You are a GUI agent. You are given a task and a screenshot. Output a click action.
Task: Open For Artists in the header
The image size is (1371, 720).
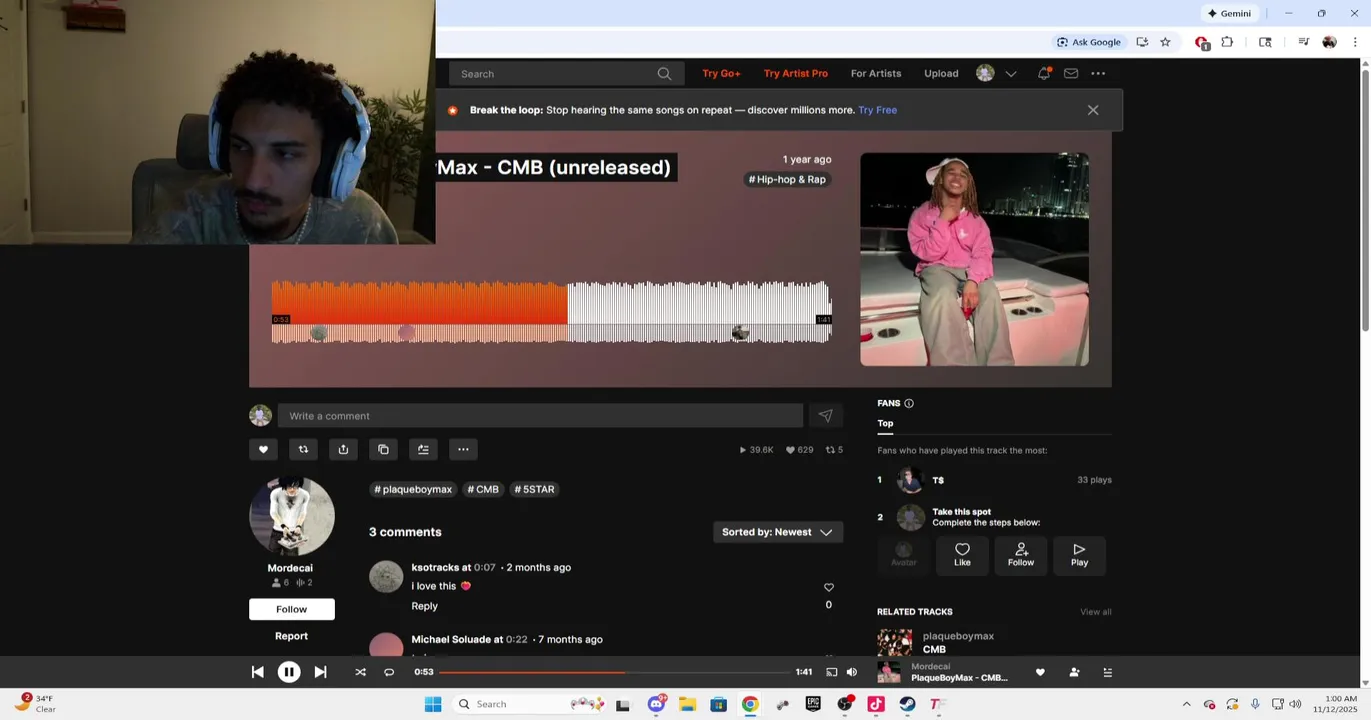coord(876,73)
